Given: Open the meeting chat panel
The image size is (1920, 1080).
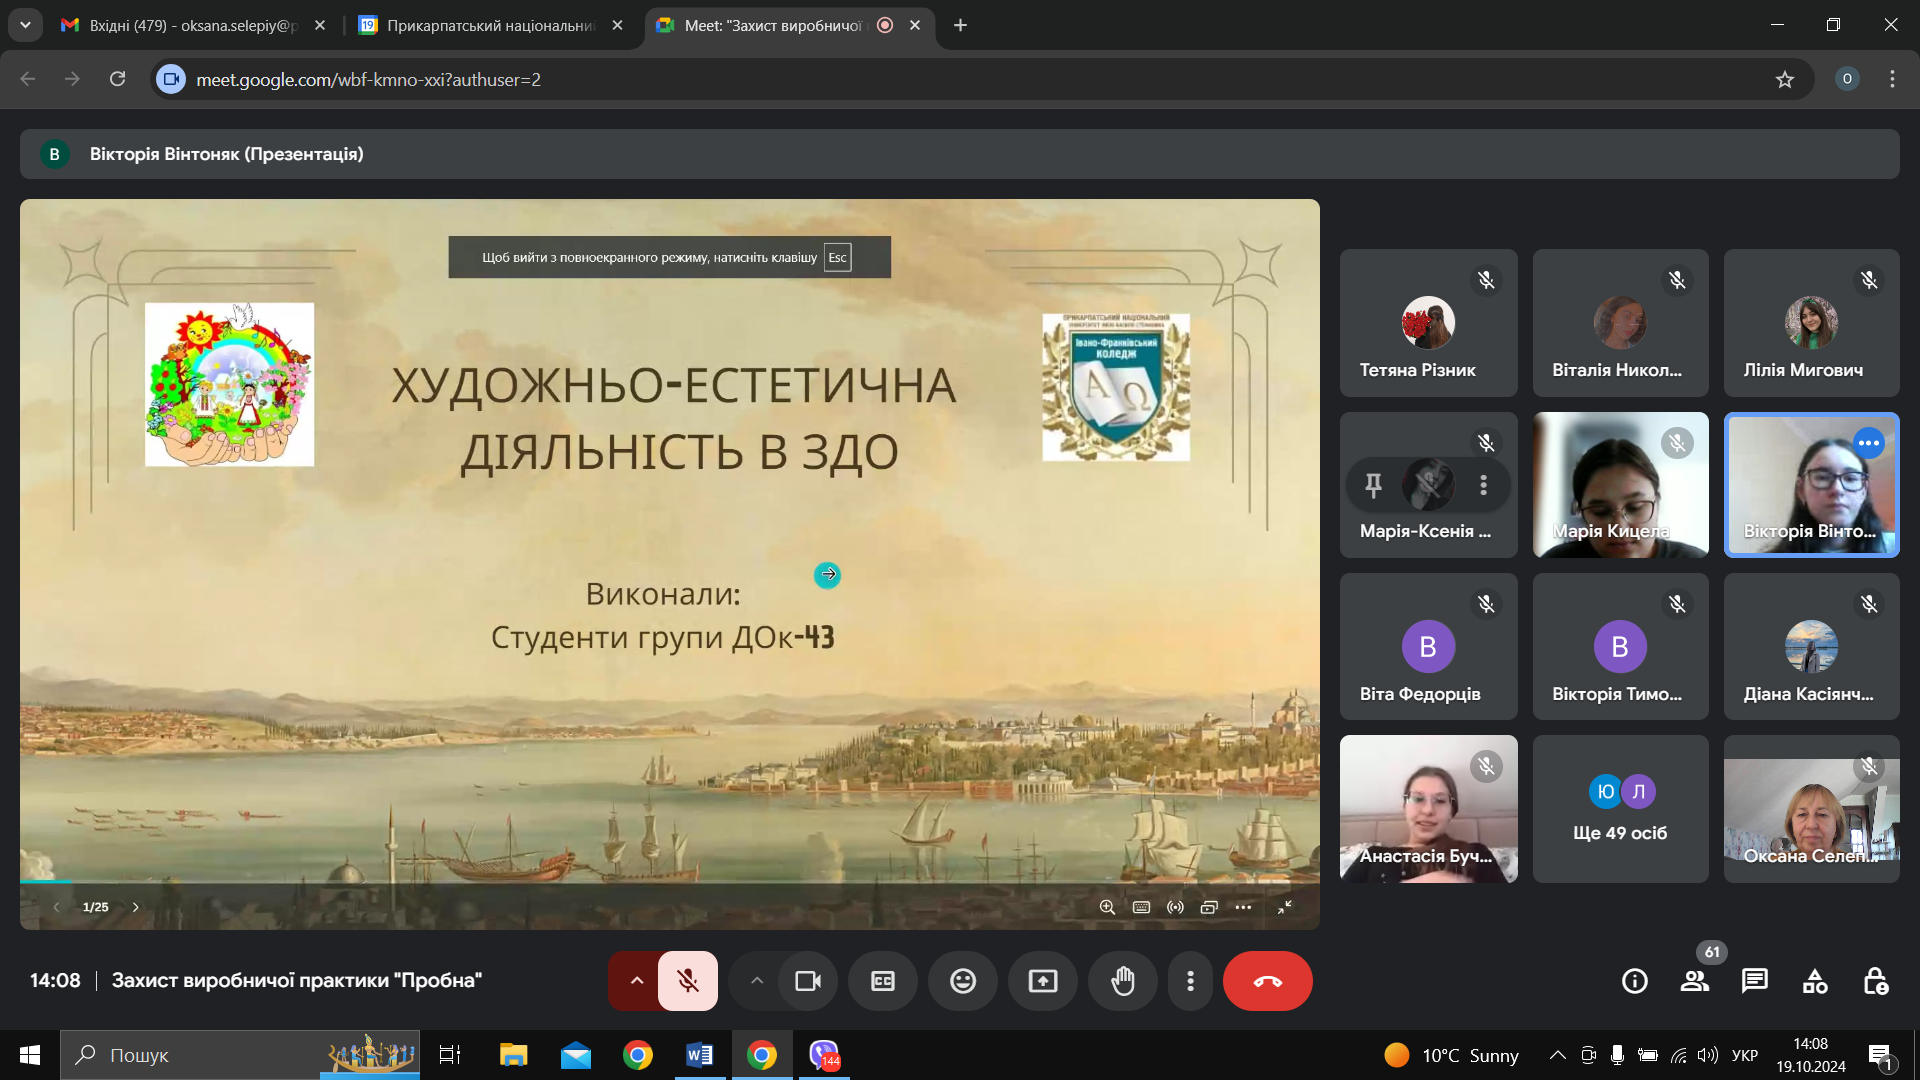Looking at the screenshot, I should tap(1754, 981).
